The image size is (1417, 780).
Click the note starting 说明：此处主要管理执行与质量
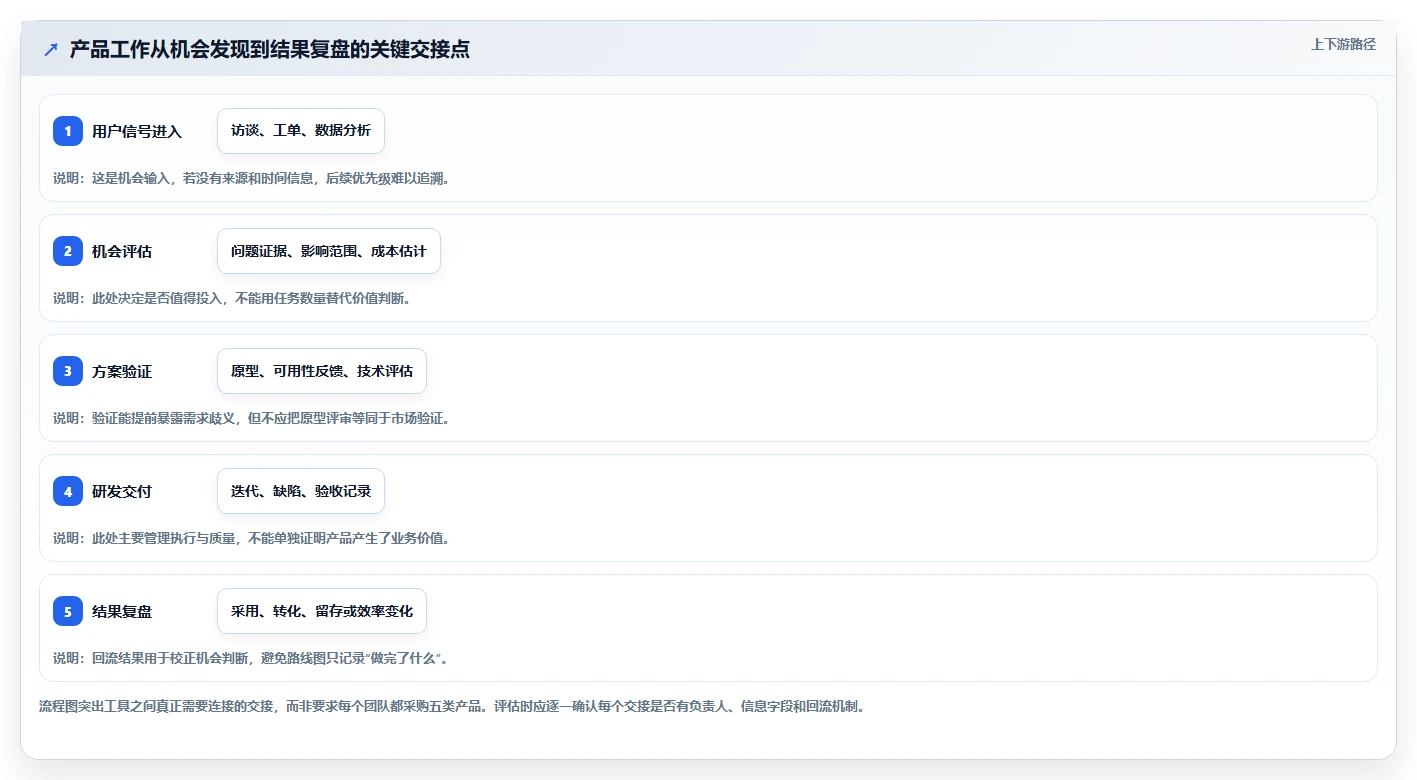[251, 538]
